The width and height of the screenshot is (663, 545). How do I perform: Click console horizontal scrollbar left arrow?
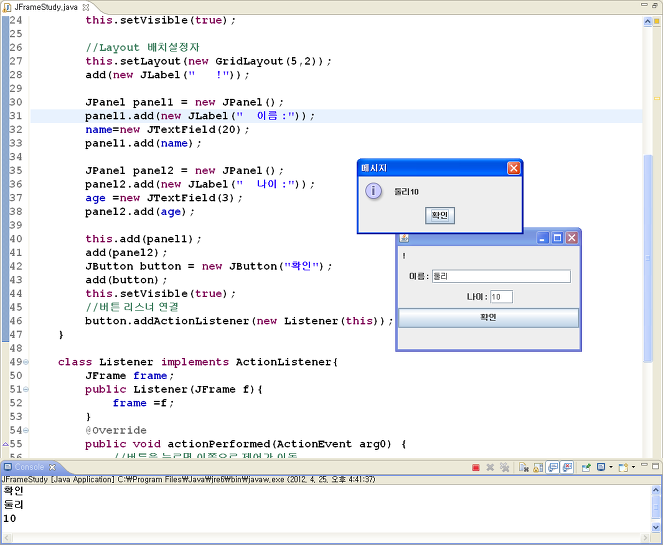point(6,538)
